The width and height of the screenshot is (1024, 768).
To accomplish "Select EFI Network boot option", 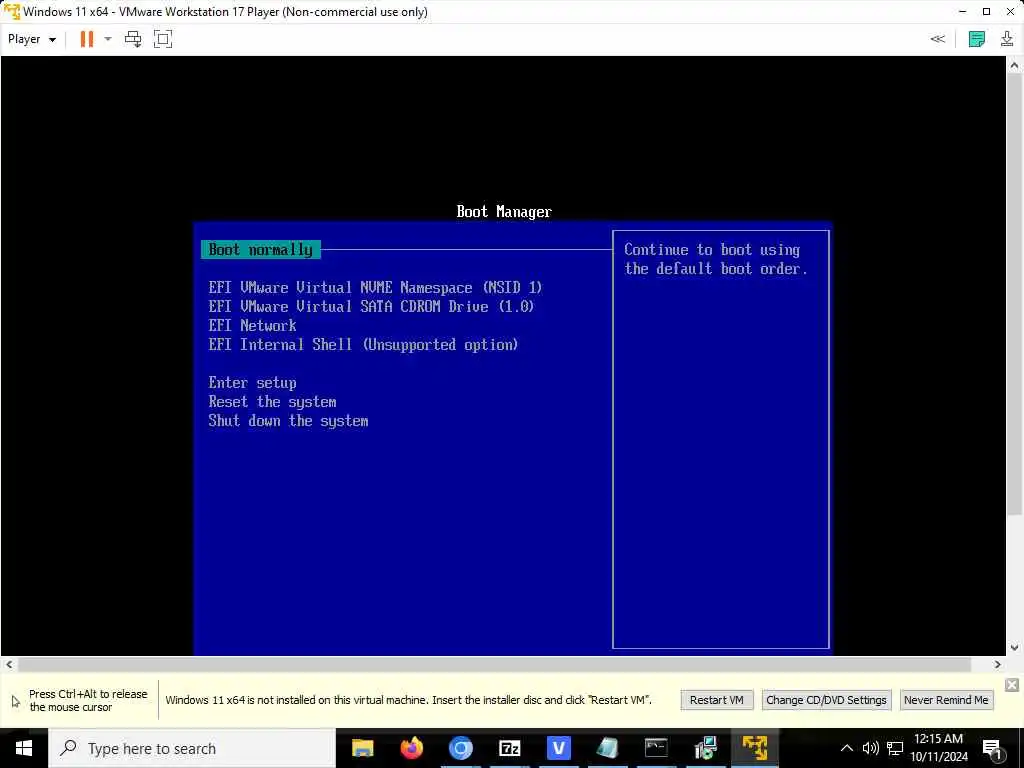I will (x=253, y=325).
